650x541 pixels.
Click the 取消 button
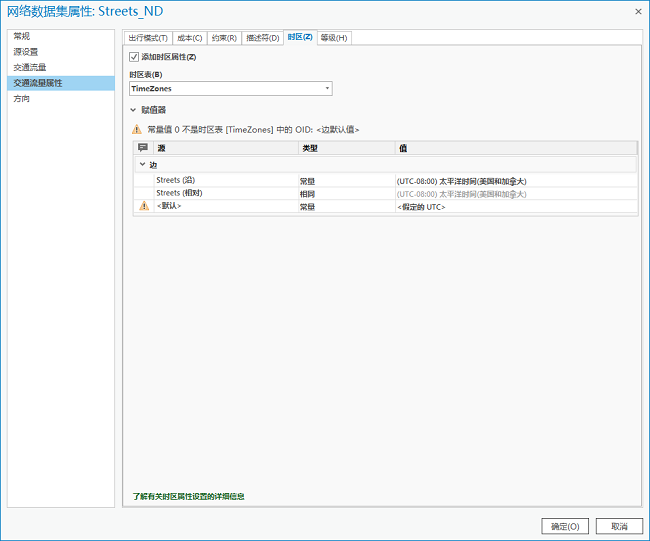[x=619, y=526]
